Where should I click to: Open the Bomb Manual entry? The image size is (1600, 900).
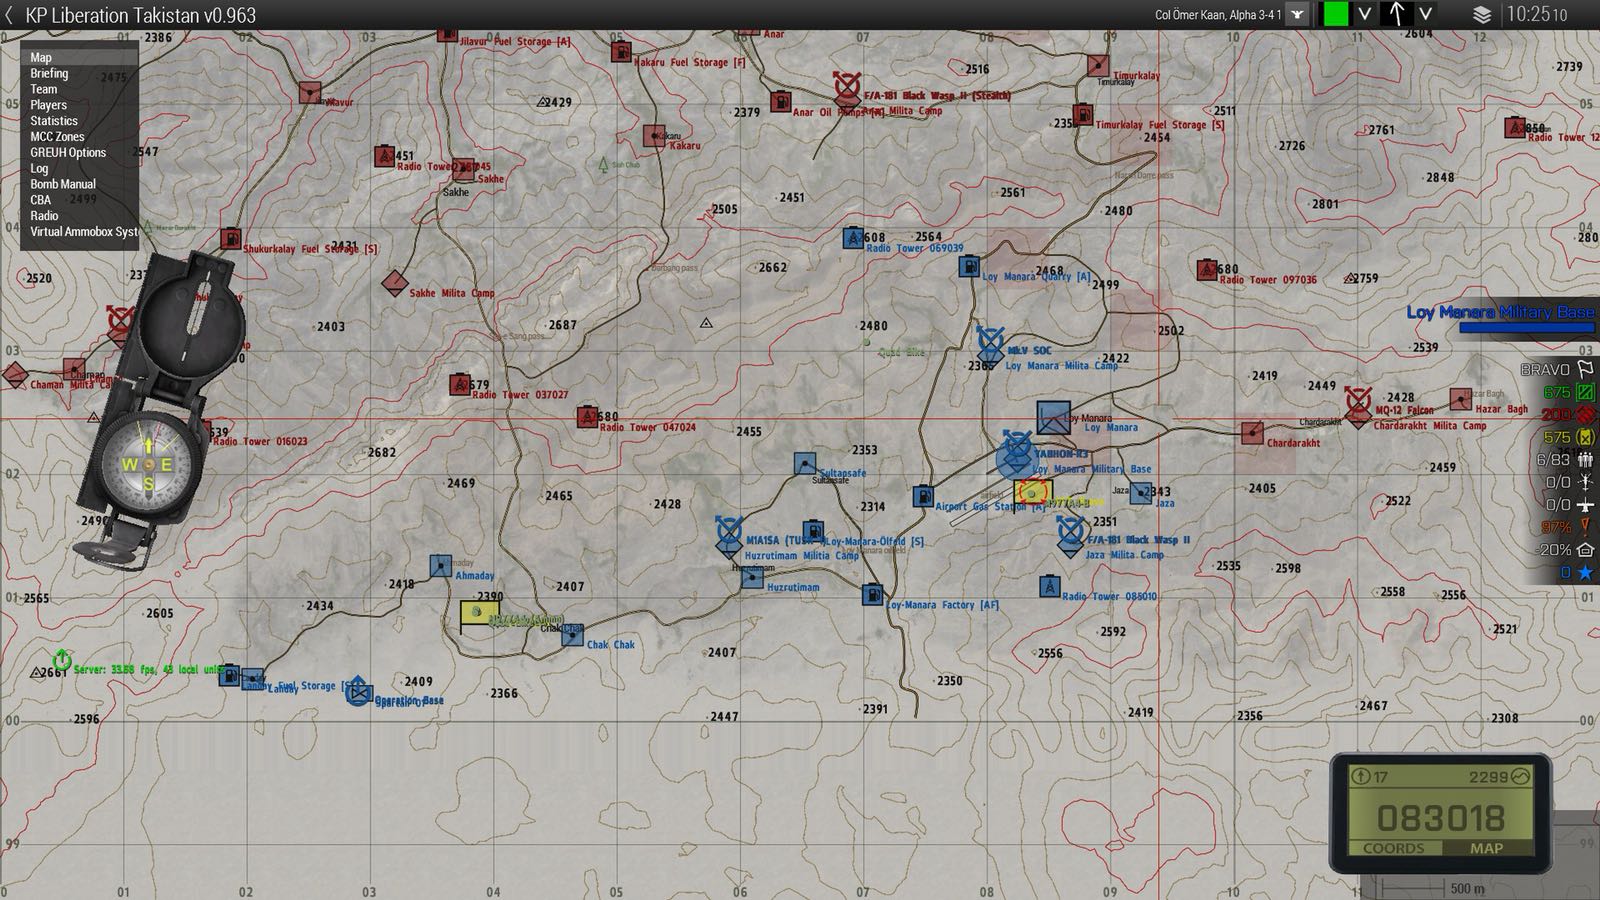(79, 184)
